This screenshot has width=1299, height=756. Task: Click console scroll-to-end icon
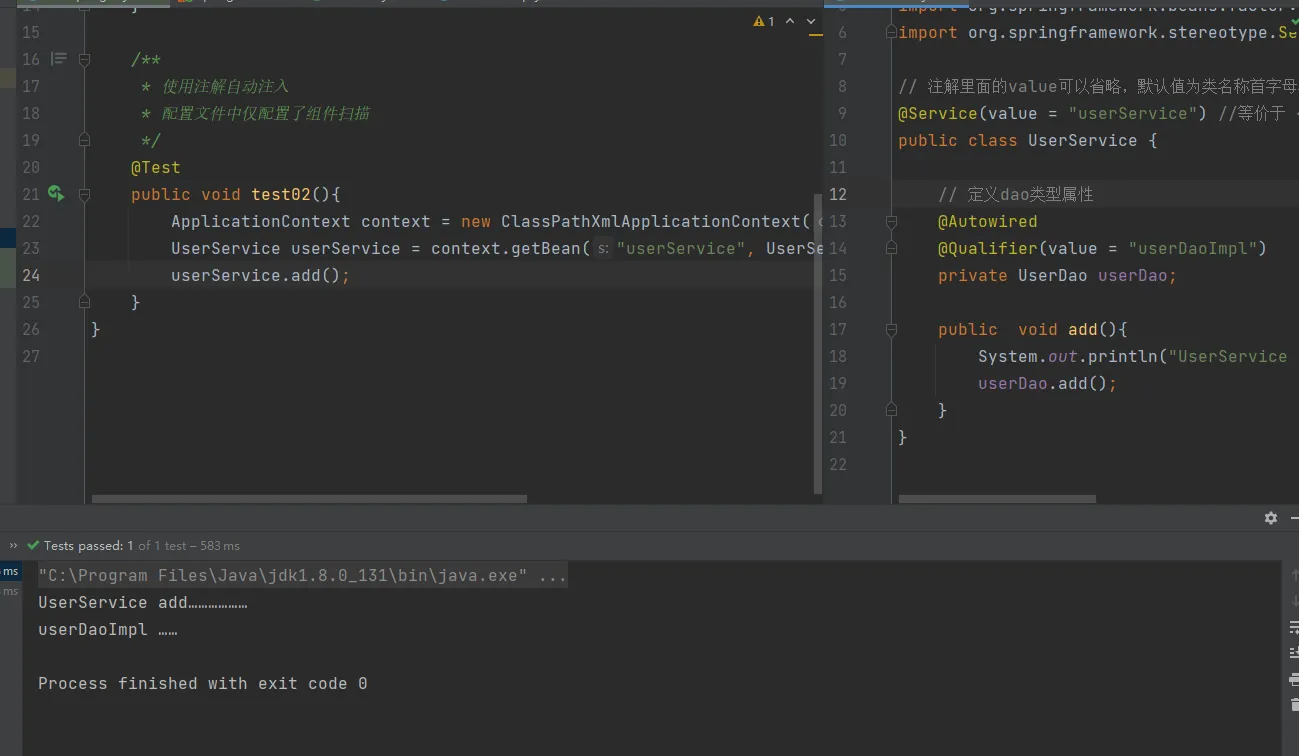pyautogui.click(x=1292, y=653)
